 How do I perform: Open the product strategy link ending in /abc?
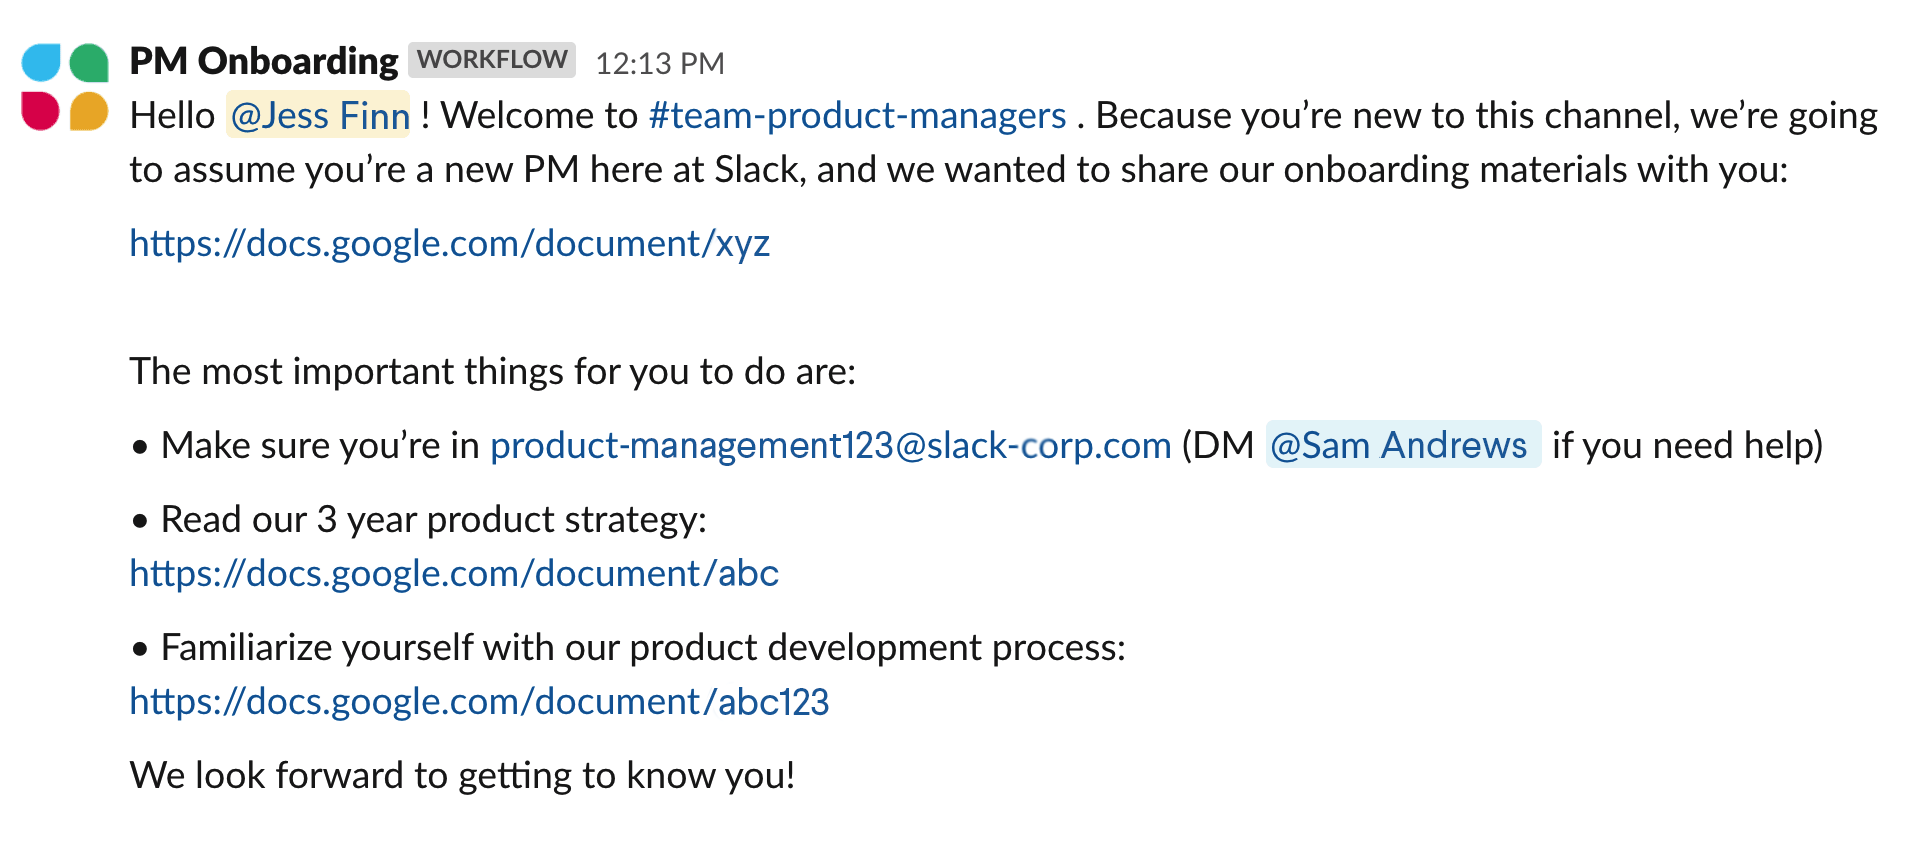(x=454, y=573)
